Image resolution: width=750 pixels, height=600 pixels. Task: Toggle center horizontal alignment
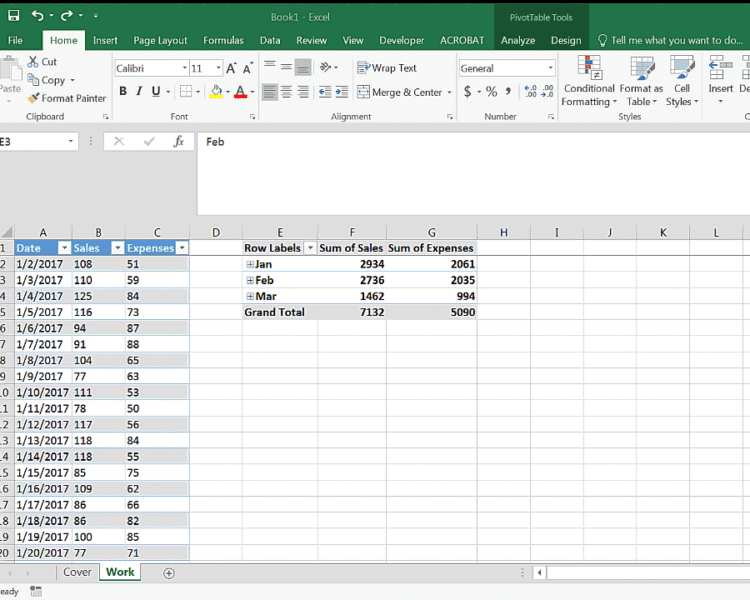[x=287, y=92]
